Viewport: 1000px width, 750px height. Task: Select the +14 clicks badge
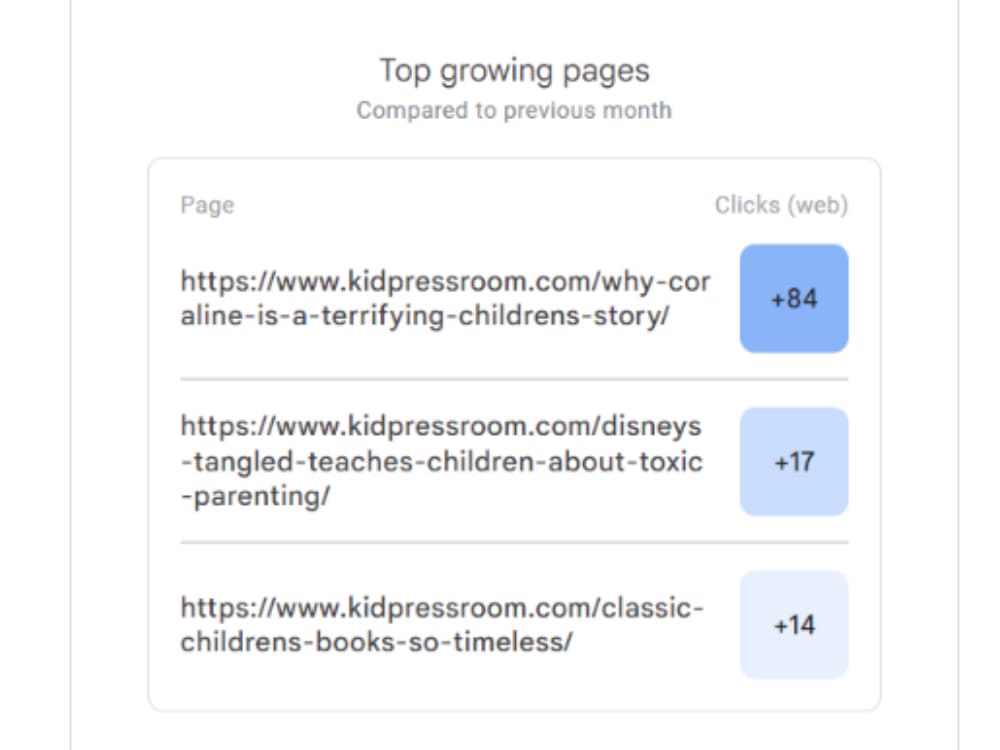click(x=794, y=625)
